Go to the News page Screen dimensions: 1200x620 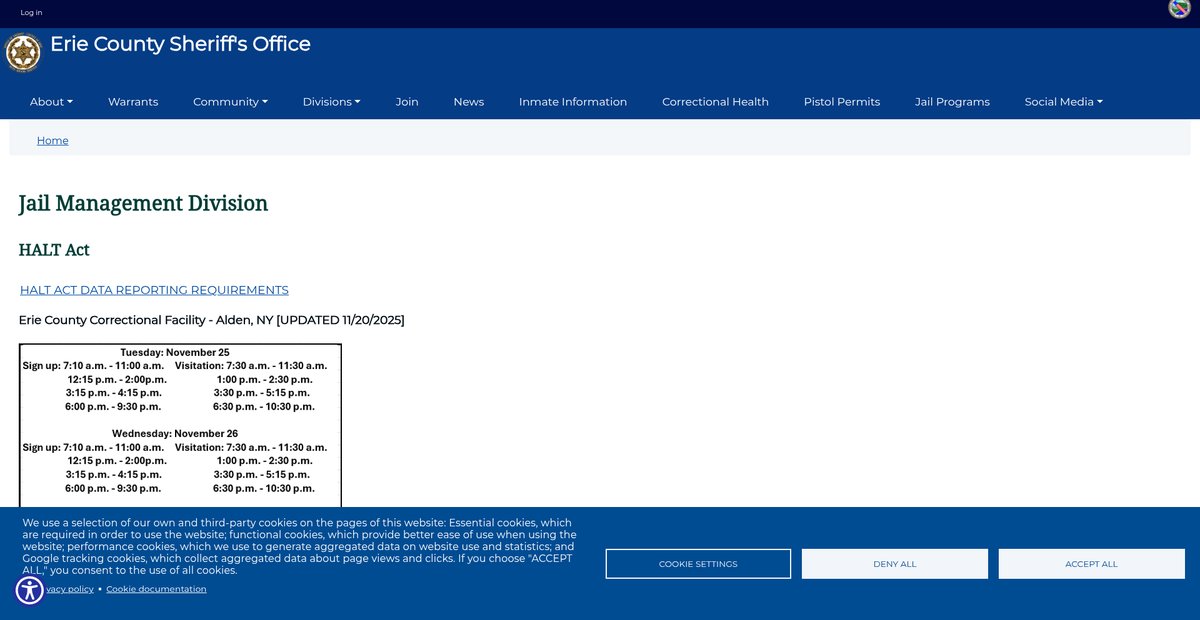[x=469, y=102]
